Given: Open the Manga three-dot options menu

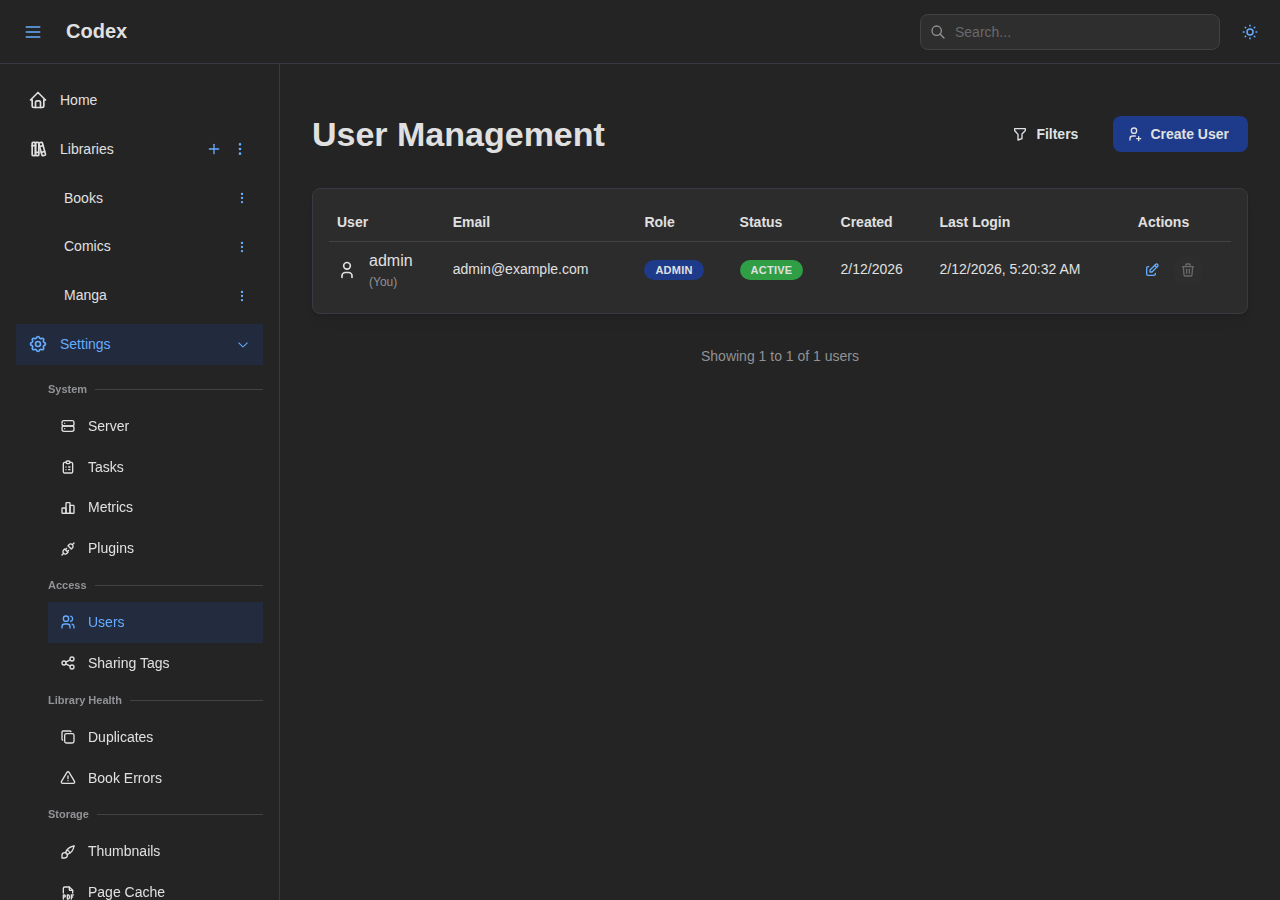Looking at the screenshot, I should click(241, 295).
